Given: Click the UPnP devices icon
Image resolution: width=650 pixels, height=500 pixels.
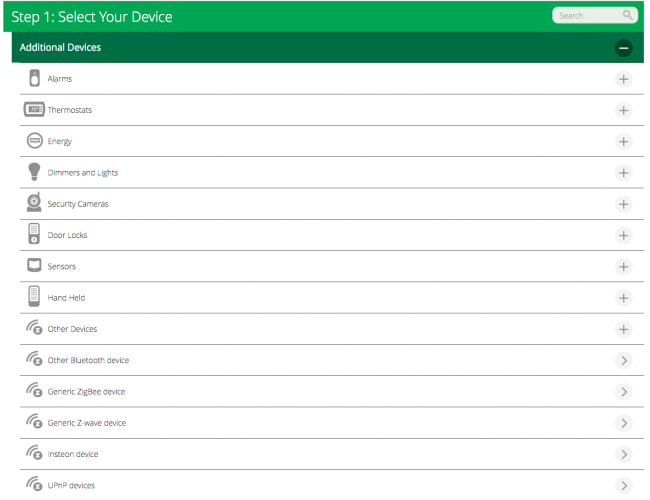Looking at the screenshot, I should tap(34, 484).
